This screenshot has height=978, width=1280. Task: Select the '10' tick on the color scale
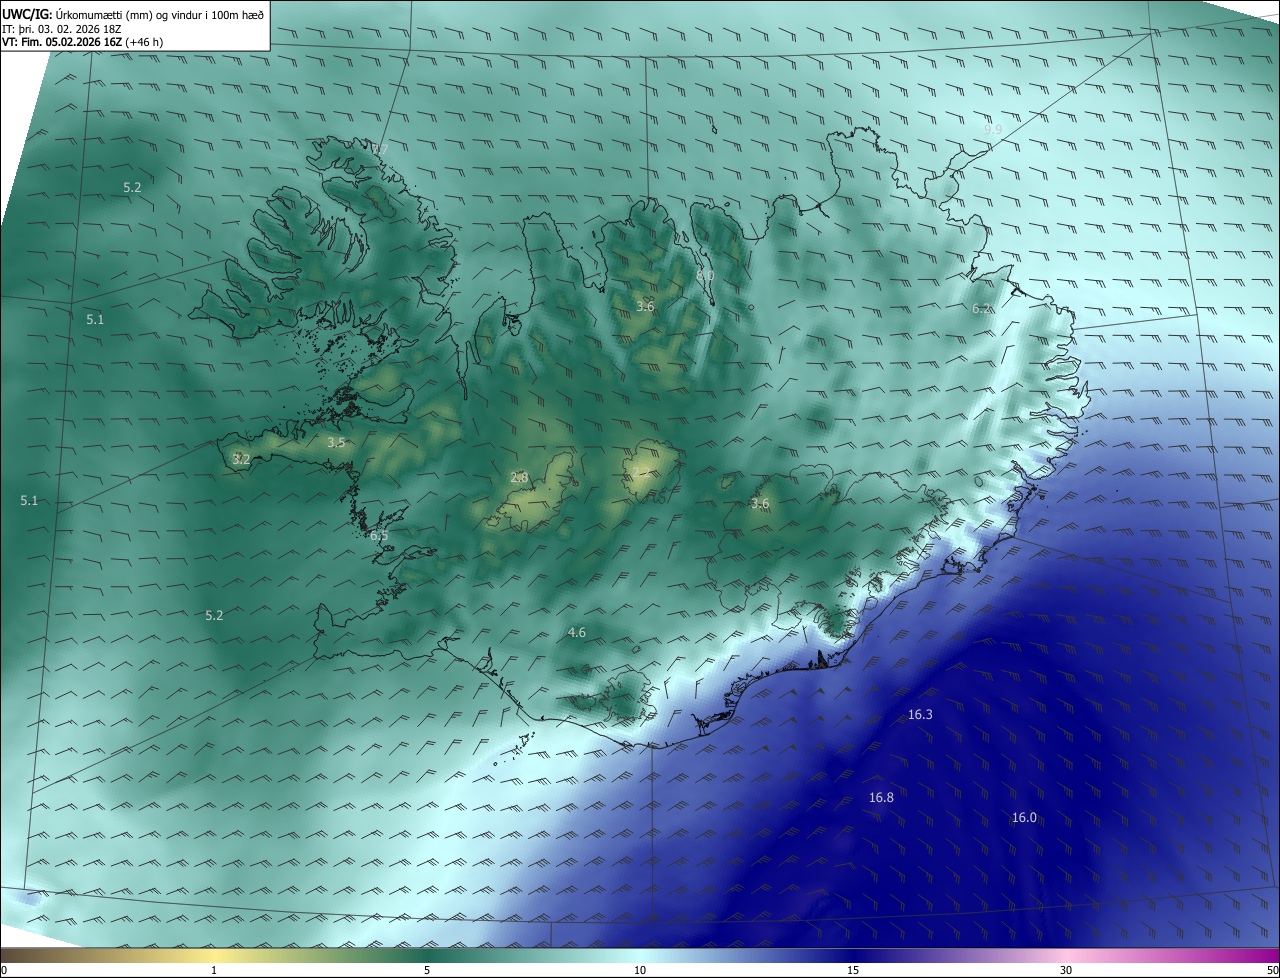point(640,970)
